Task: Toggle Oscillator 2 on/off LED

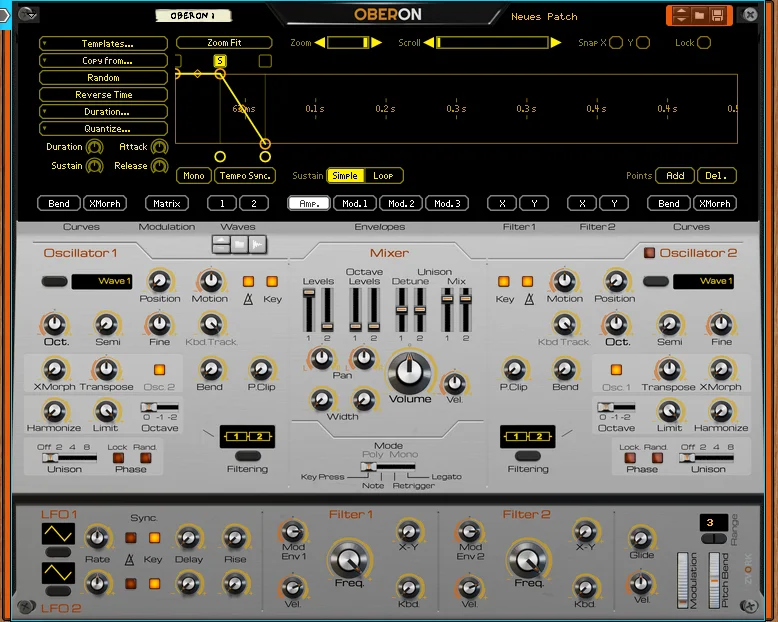Action: 649,253
